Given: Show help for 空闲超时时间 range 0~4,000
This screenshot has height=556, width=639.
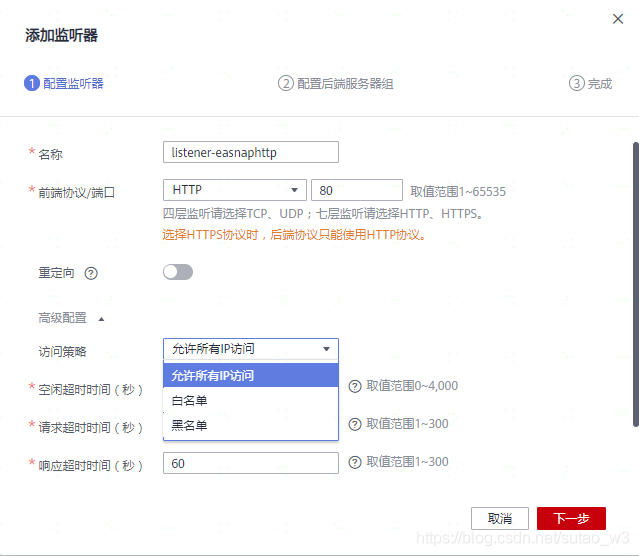Looking at the screenshot, I should pos(355,386).
